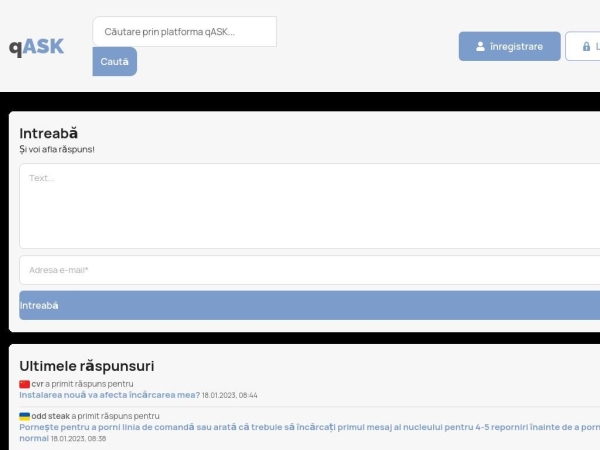Open the Pornește pentru a porni linia link
Image resolution: width=600 pixels, height=450 pixels.
coord(310,432)
